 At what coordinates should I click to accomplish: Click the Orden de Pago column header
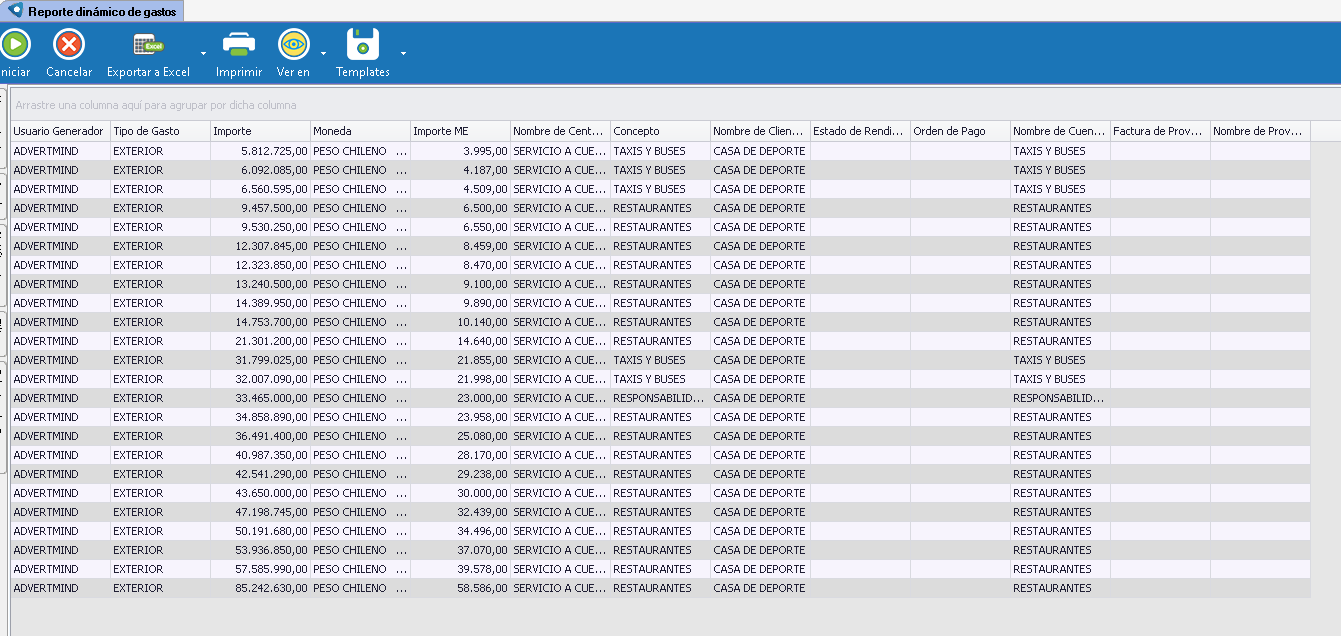[960, 131]
